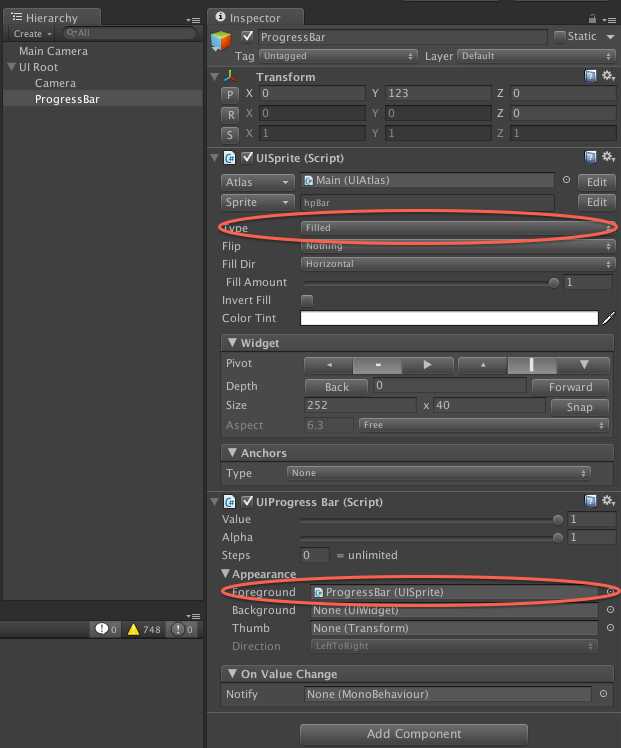
Task: Click the UIProgress Bar script icon
Action: click(x=229, y=502)
